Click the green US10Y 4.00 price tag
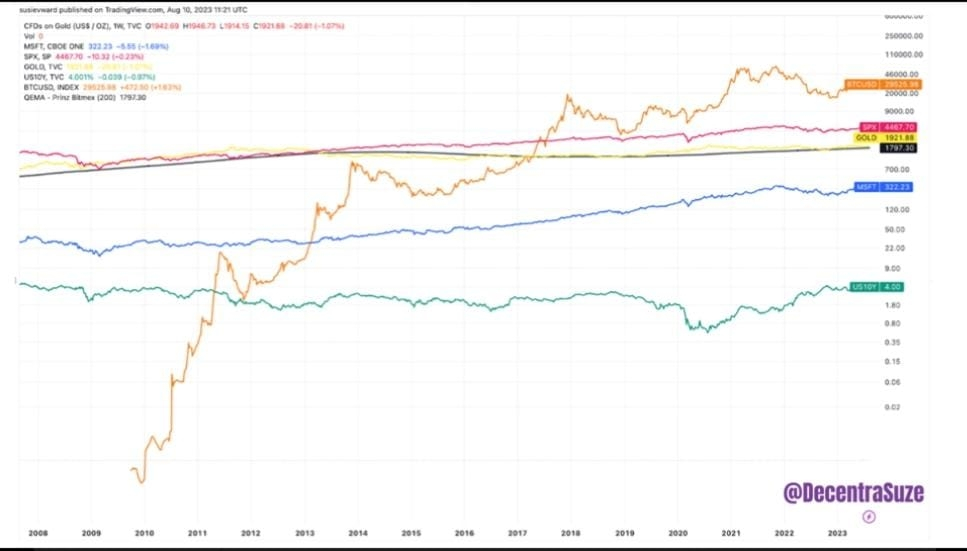 point(876,287)
